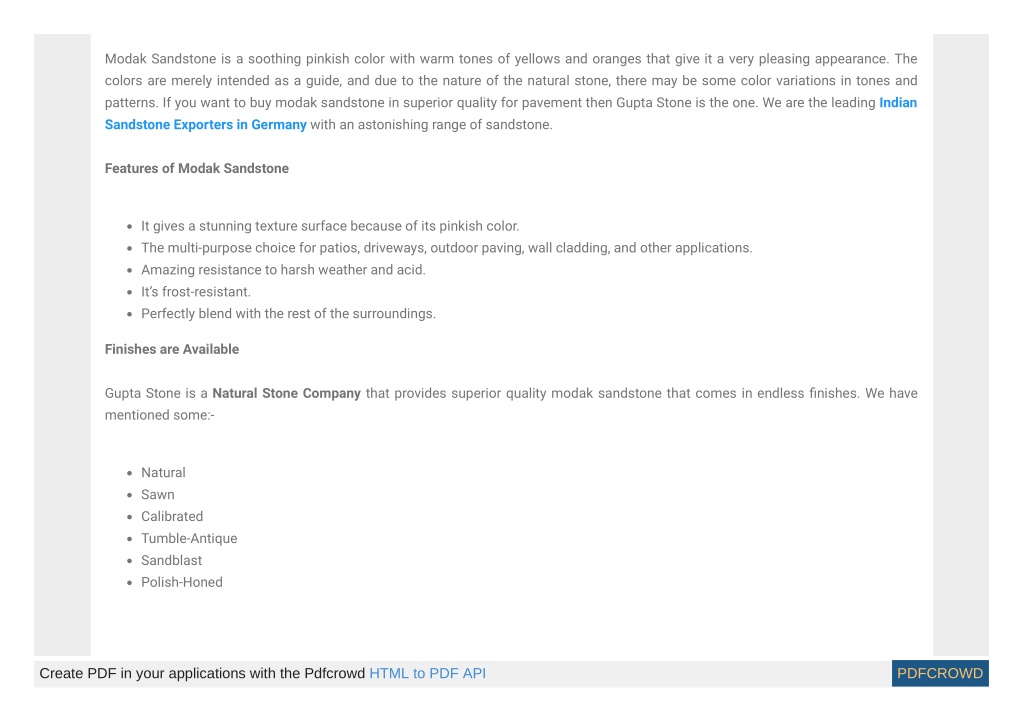Click the Create PDF in your applications text

pos(202,673)
